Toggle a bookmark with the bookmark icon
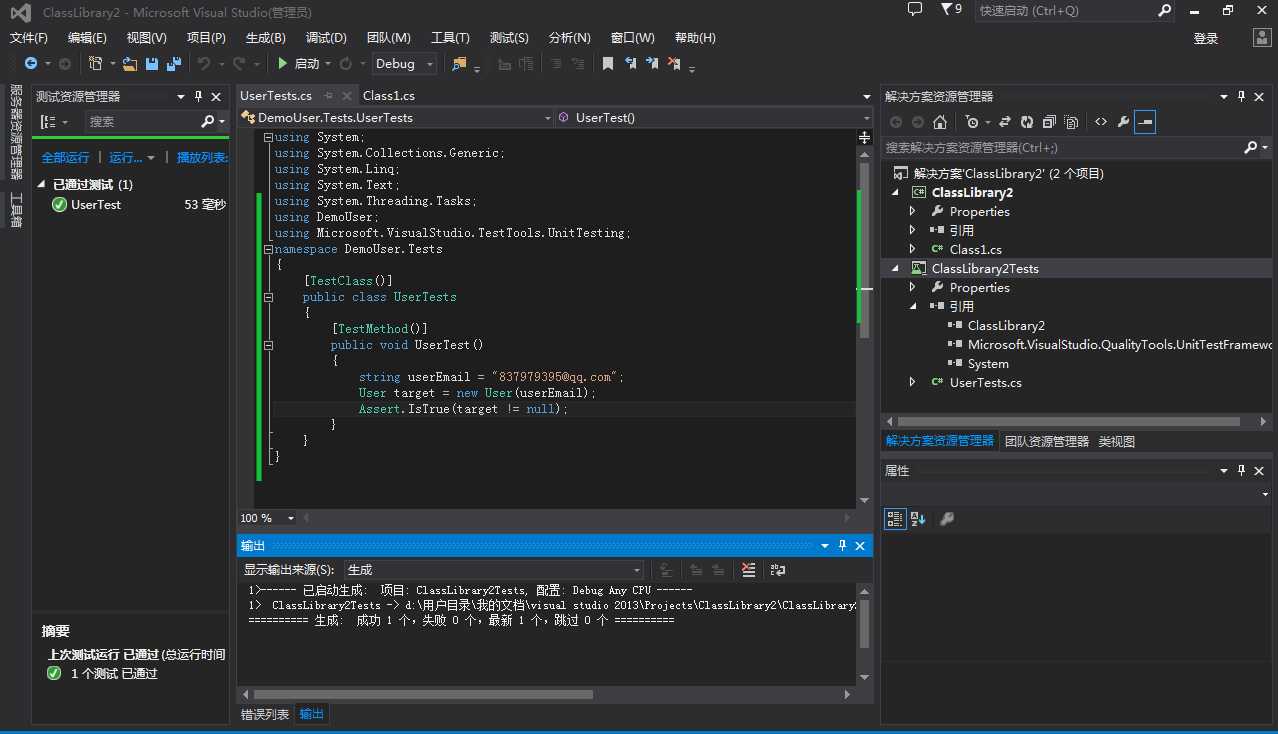Image resolution: width=1278 pixels, height=734 pixels. pyautogui.click(x=608, y=64)
